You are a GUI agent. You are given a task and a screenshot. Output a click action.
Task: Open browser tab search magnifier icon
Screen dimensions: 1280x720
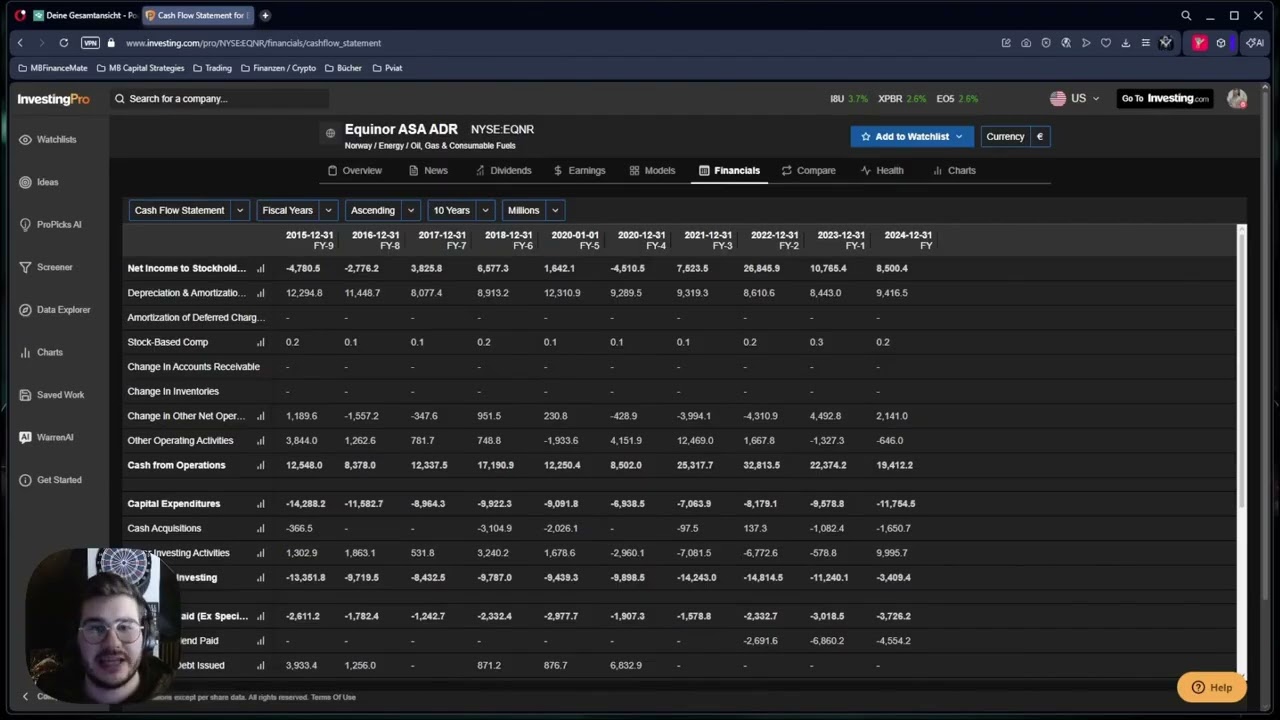click(1186, 15)
